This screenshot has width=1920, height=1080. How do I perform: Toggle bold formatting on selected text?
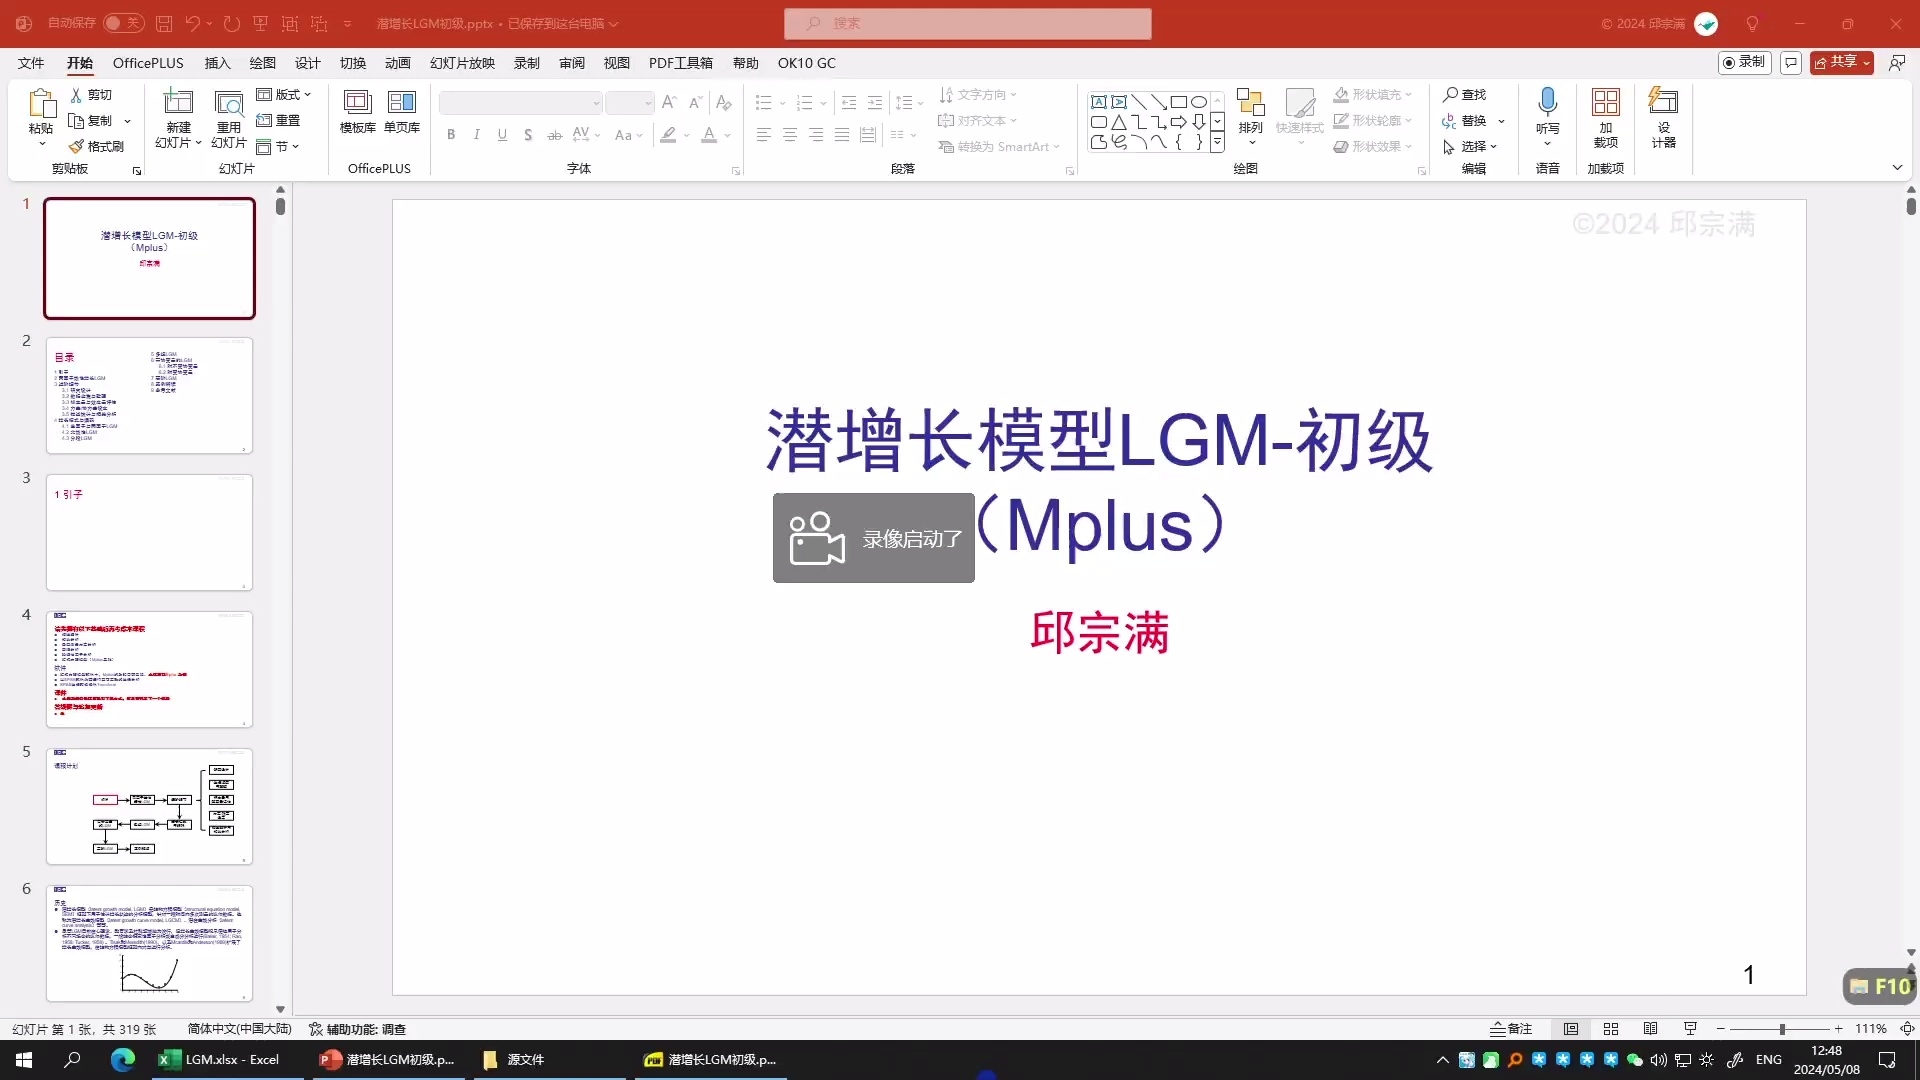click(x=451, y=134)
